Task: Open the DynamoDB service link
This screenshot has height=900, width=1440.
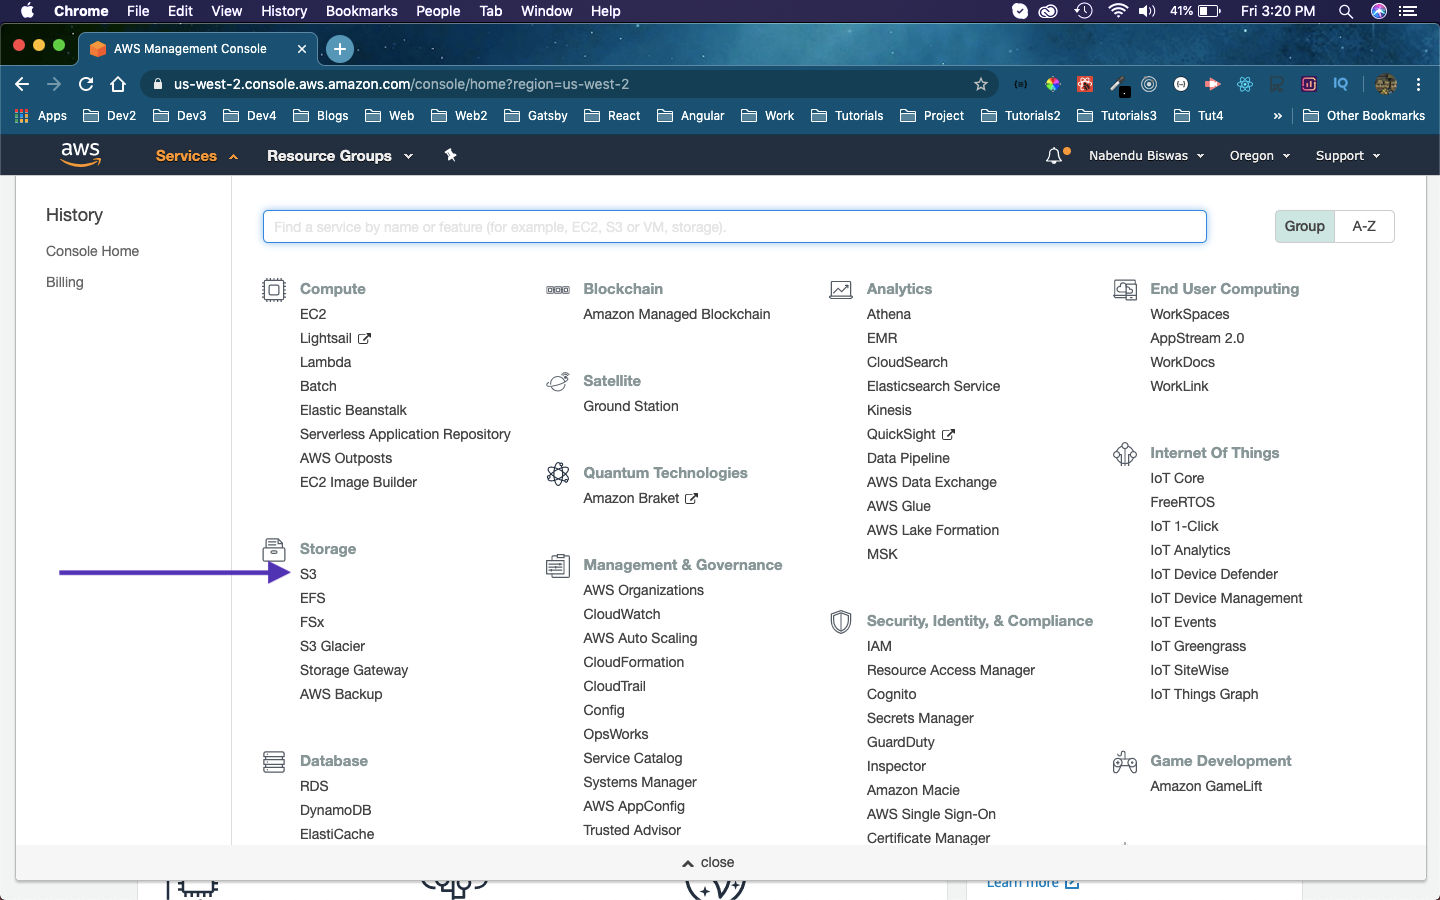Action: [x=336, y=810]
